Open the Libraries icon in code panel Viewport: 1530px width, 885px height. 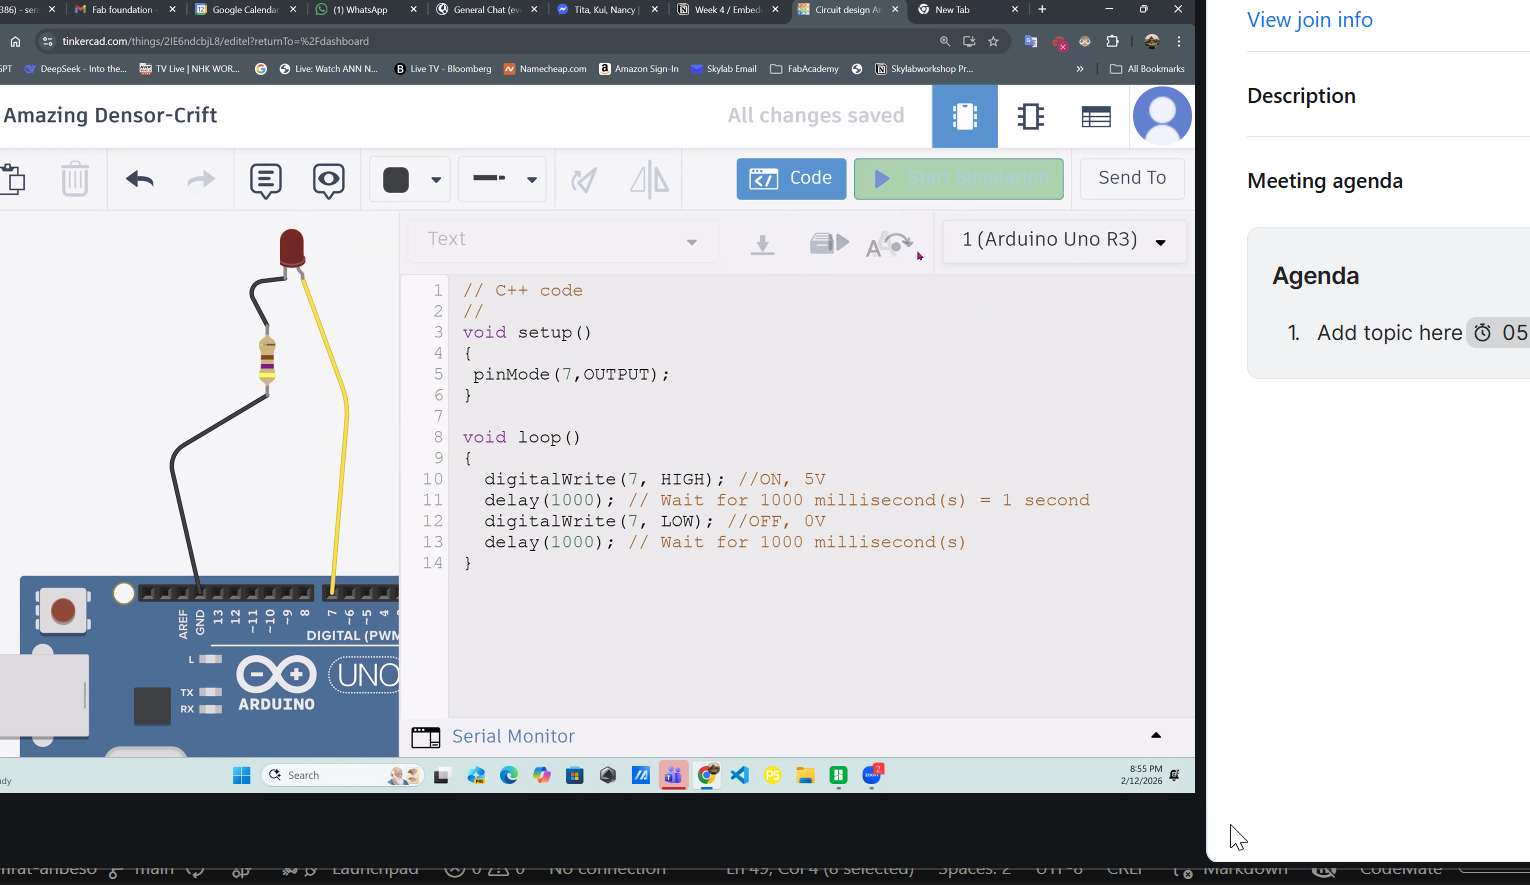click(x=828, y=243)
